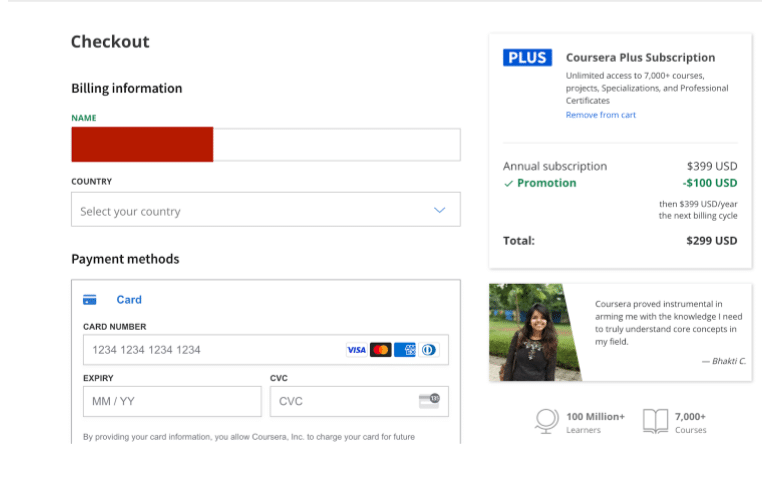The height and width of the screenshot is (484, 762).
Task: Click into the CVC input field
Action: (x=359, y=401)
